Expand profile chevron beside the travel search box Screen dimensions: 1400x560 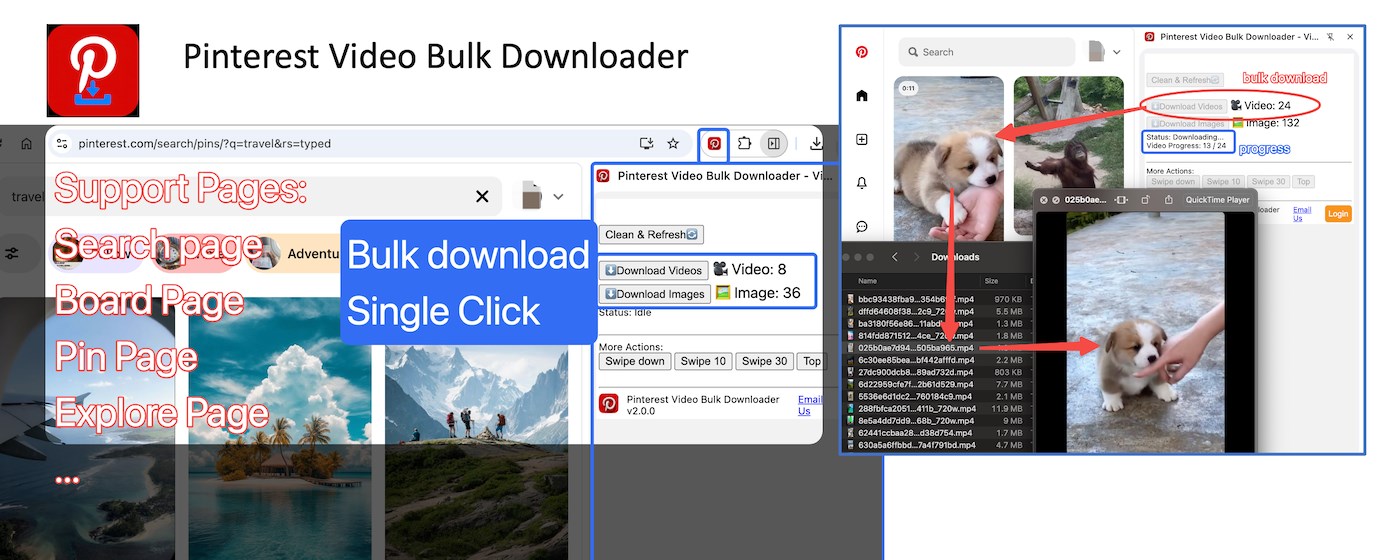coord(558,196)
